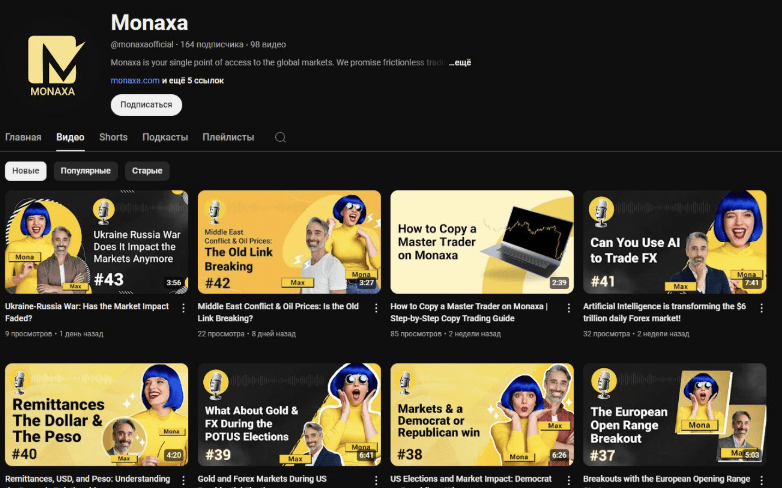
Task: Expand channel description with …ещё
Action: (459, 62)
